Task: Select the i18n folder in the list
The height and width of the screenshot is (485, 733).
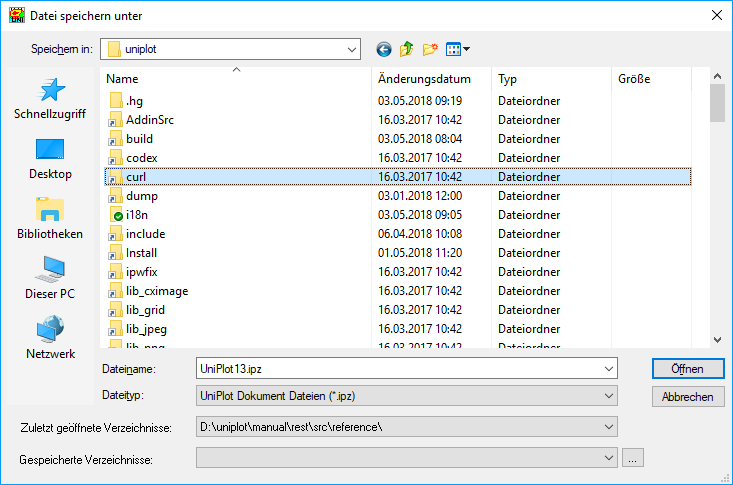Action: [135, 215]
